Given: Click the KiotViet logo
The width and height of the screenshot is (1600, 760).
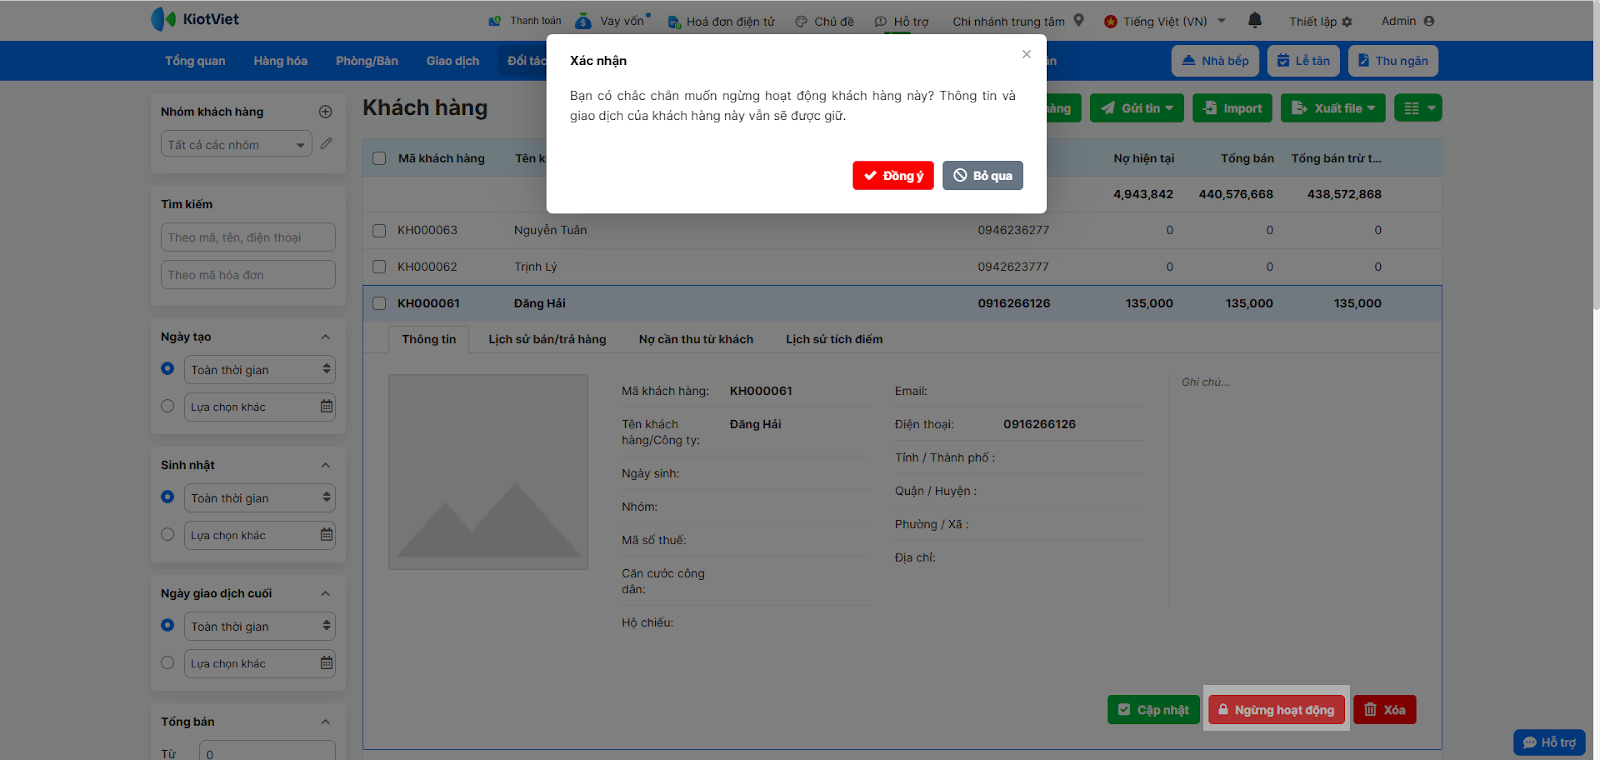Looking at the screenshot, I should click(195, 19).
